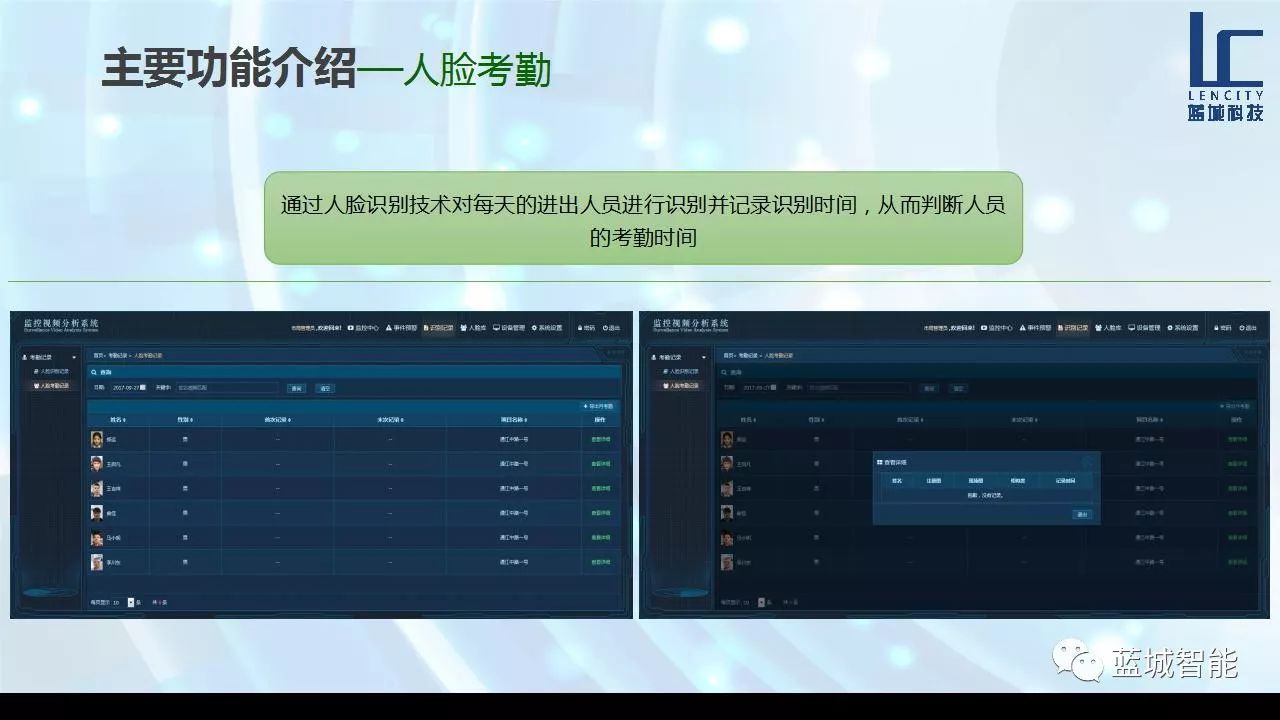Click 导出月考勤 export in the left screenshot
This screenshot has width=1280, height=720.
tap(600, 407)
